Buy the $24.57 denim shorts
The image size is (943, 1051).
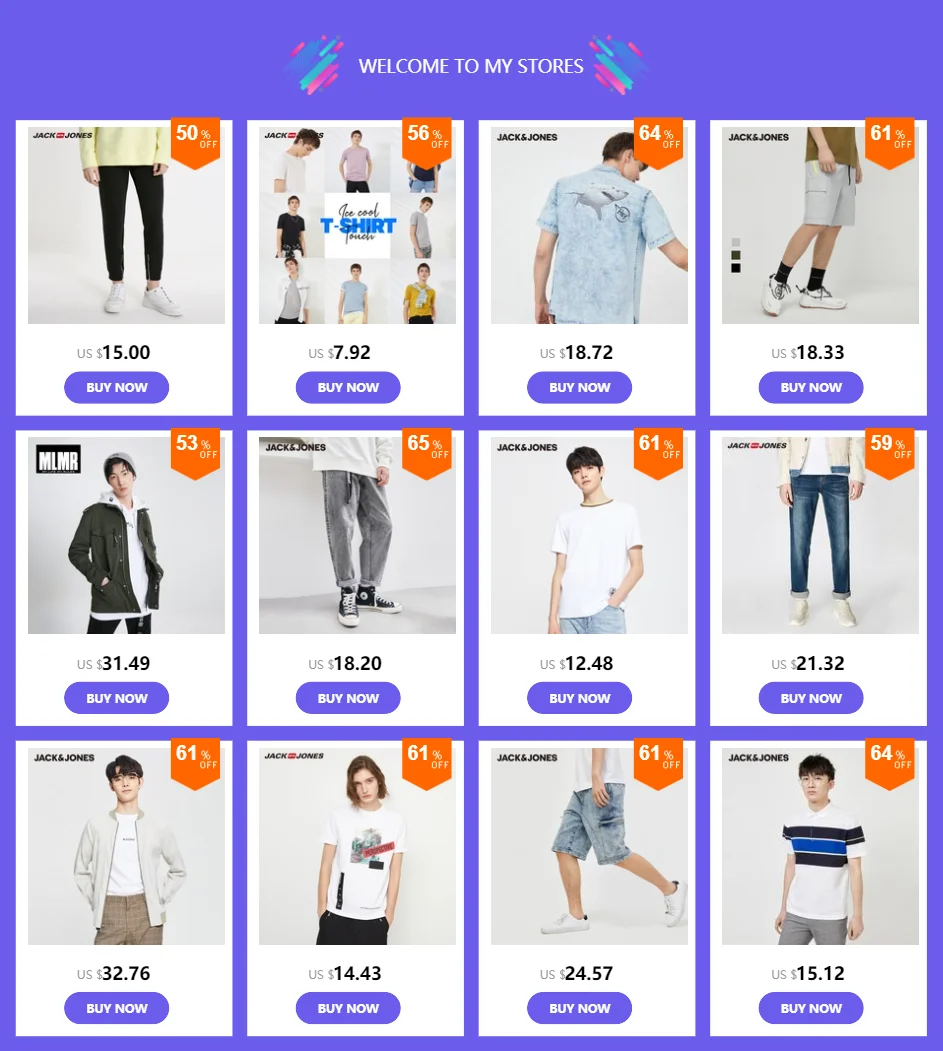click(580, 1008)
